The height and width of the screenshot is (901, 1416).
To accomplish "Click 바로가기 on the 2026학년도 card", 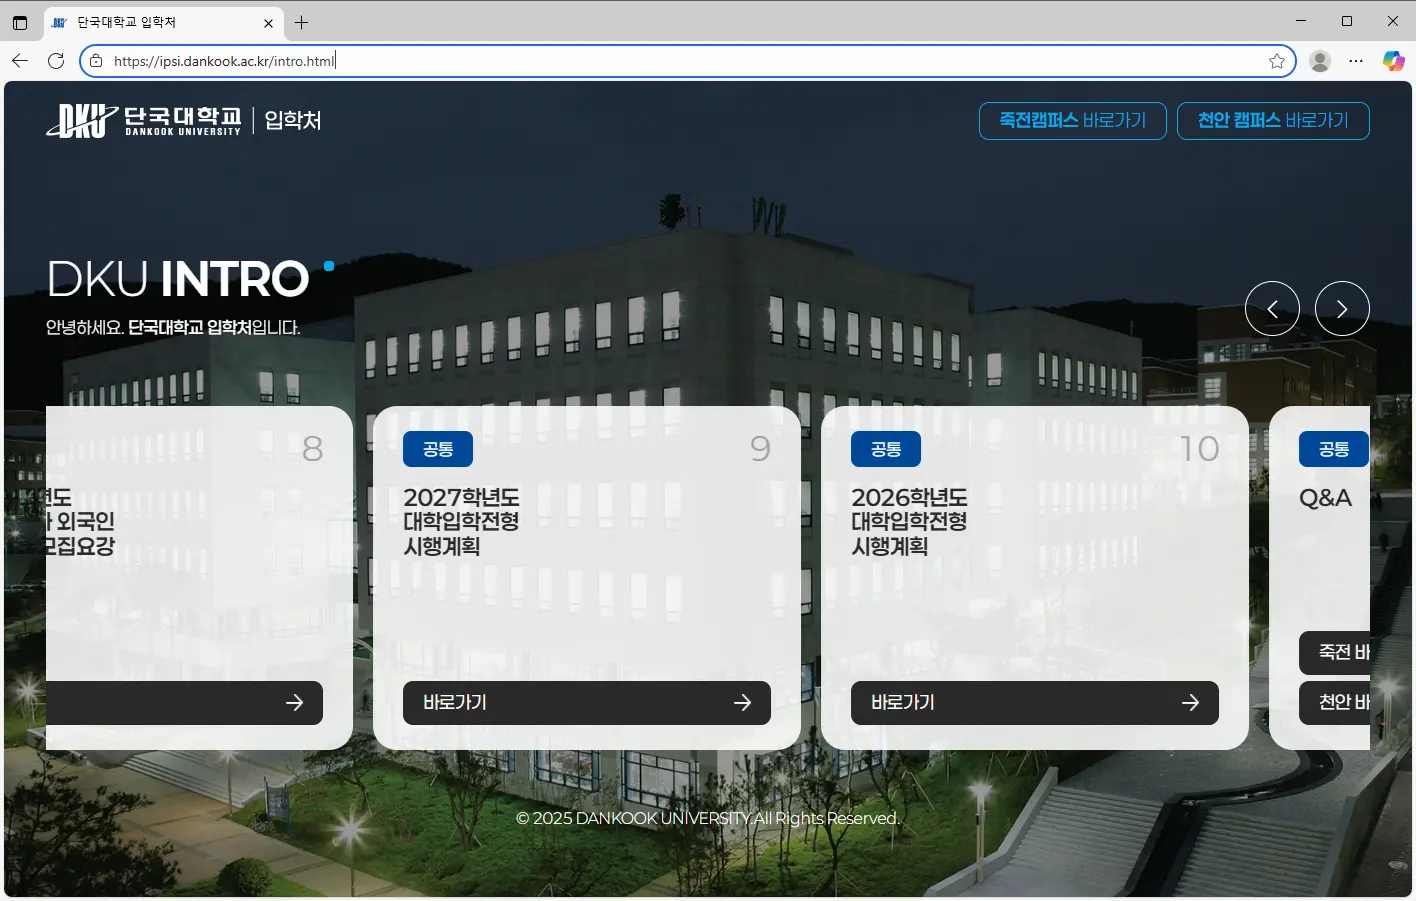I will (1035, 703).
